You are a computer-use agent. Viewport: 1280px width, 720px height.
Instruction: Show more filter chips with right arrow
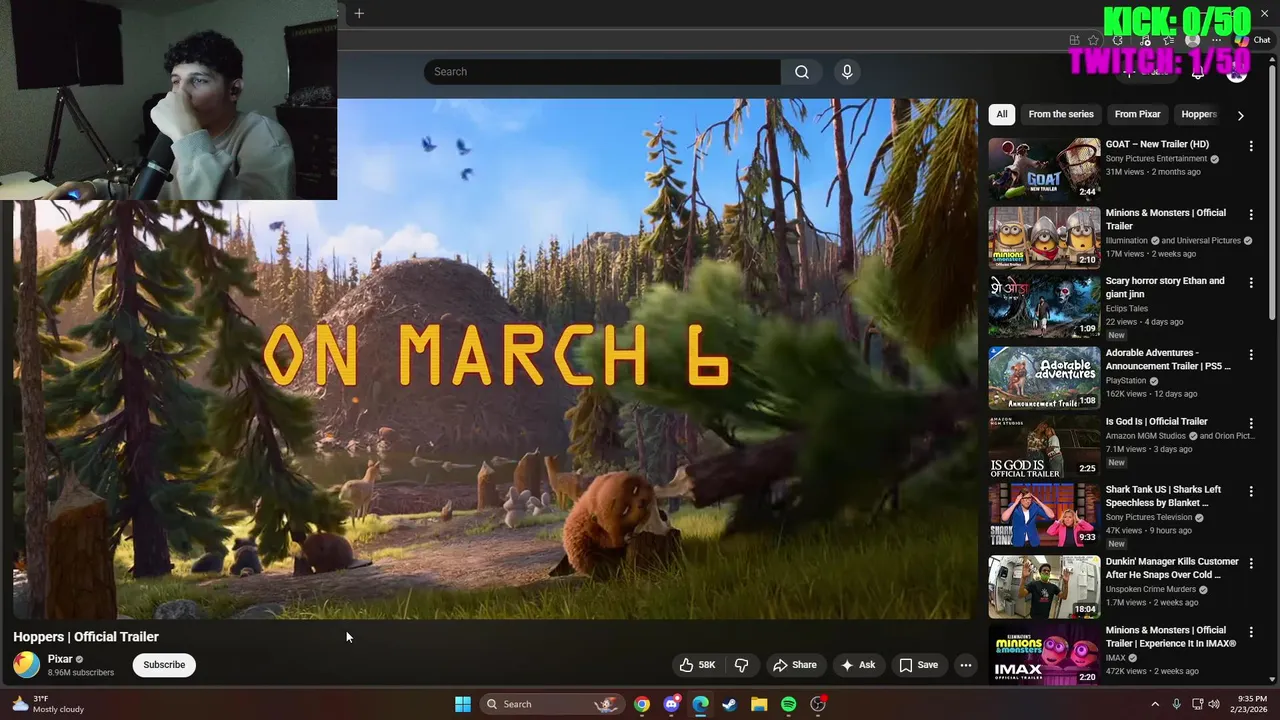pyautogui.click(x=1240, y=115)
